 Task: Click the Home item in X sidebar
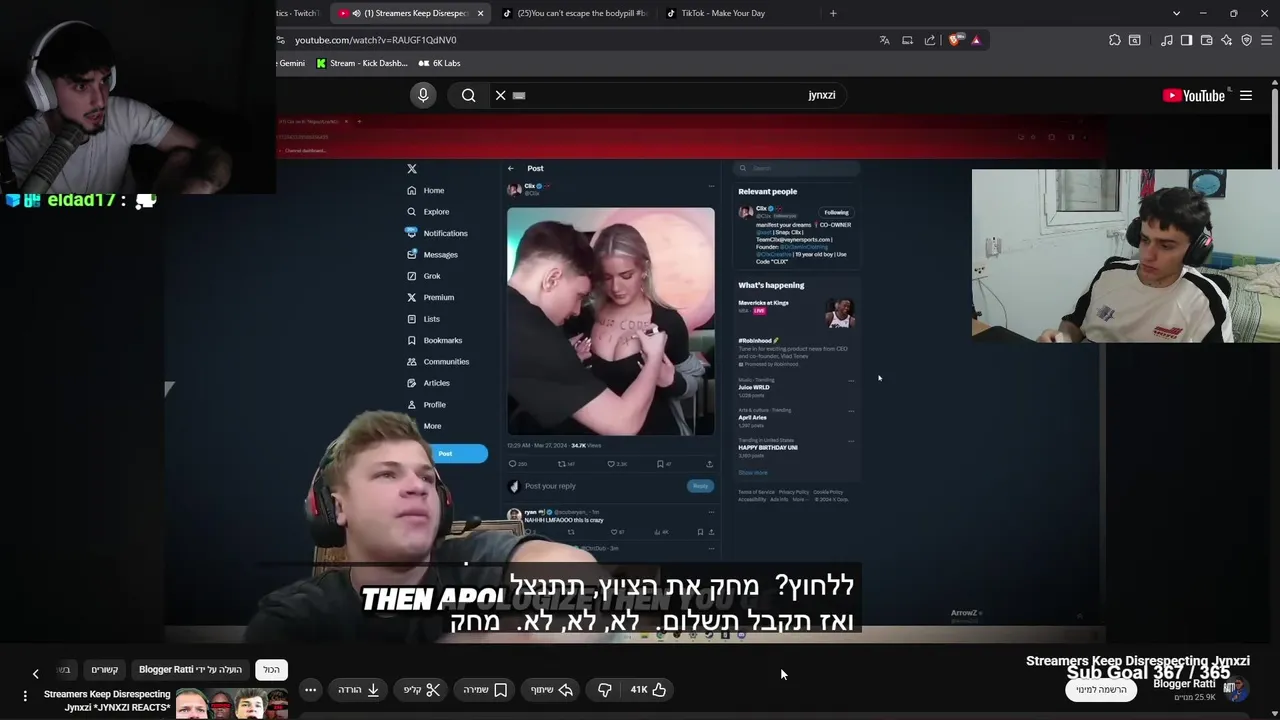425,190
